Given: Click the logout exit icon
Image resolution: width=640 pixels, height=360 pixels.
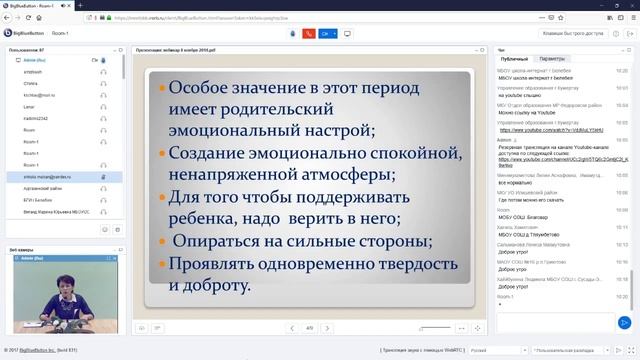Looking at the screenshot, I should click(630, 33).
